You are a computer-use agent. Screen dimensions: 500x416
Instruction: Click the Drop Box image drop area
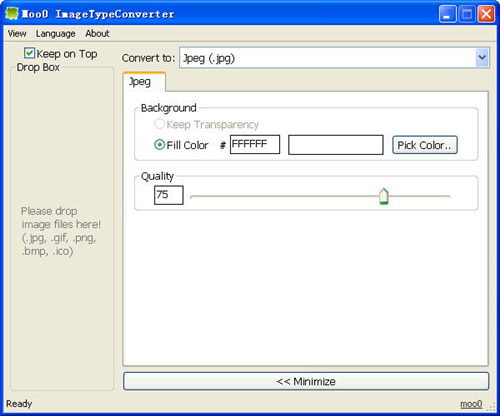pos(62,229)
